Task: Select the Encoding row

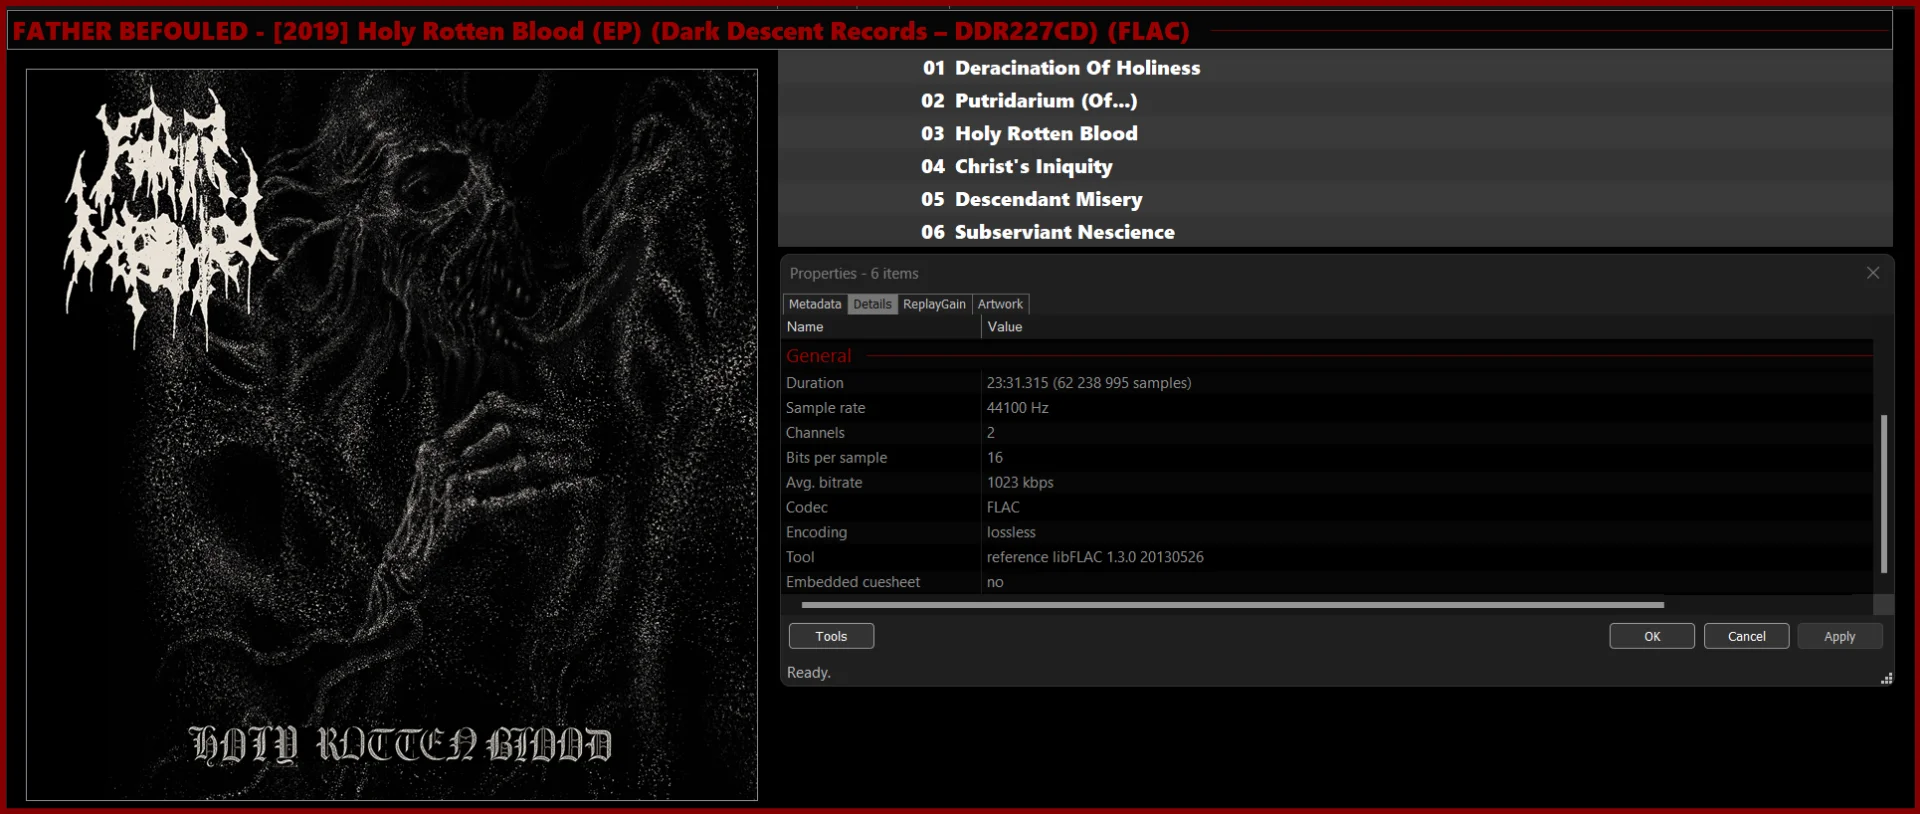Action: click(x=1327, y=533)
